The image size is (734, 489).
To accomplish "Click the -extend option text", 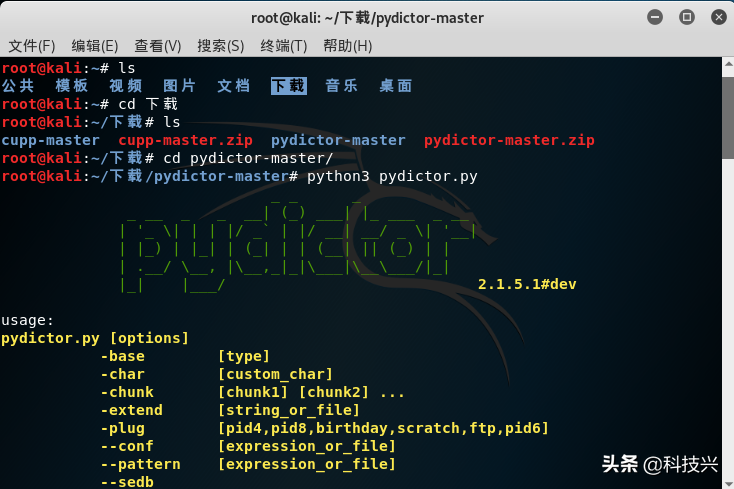I will click(132, 410).
